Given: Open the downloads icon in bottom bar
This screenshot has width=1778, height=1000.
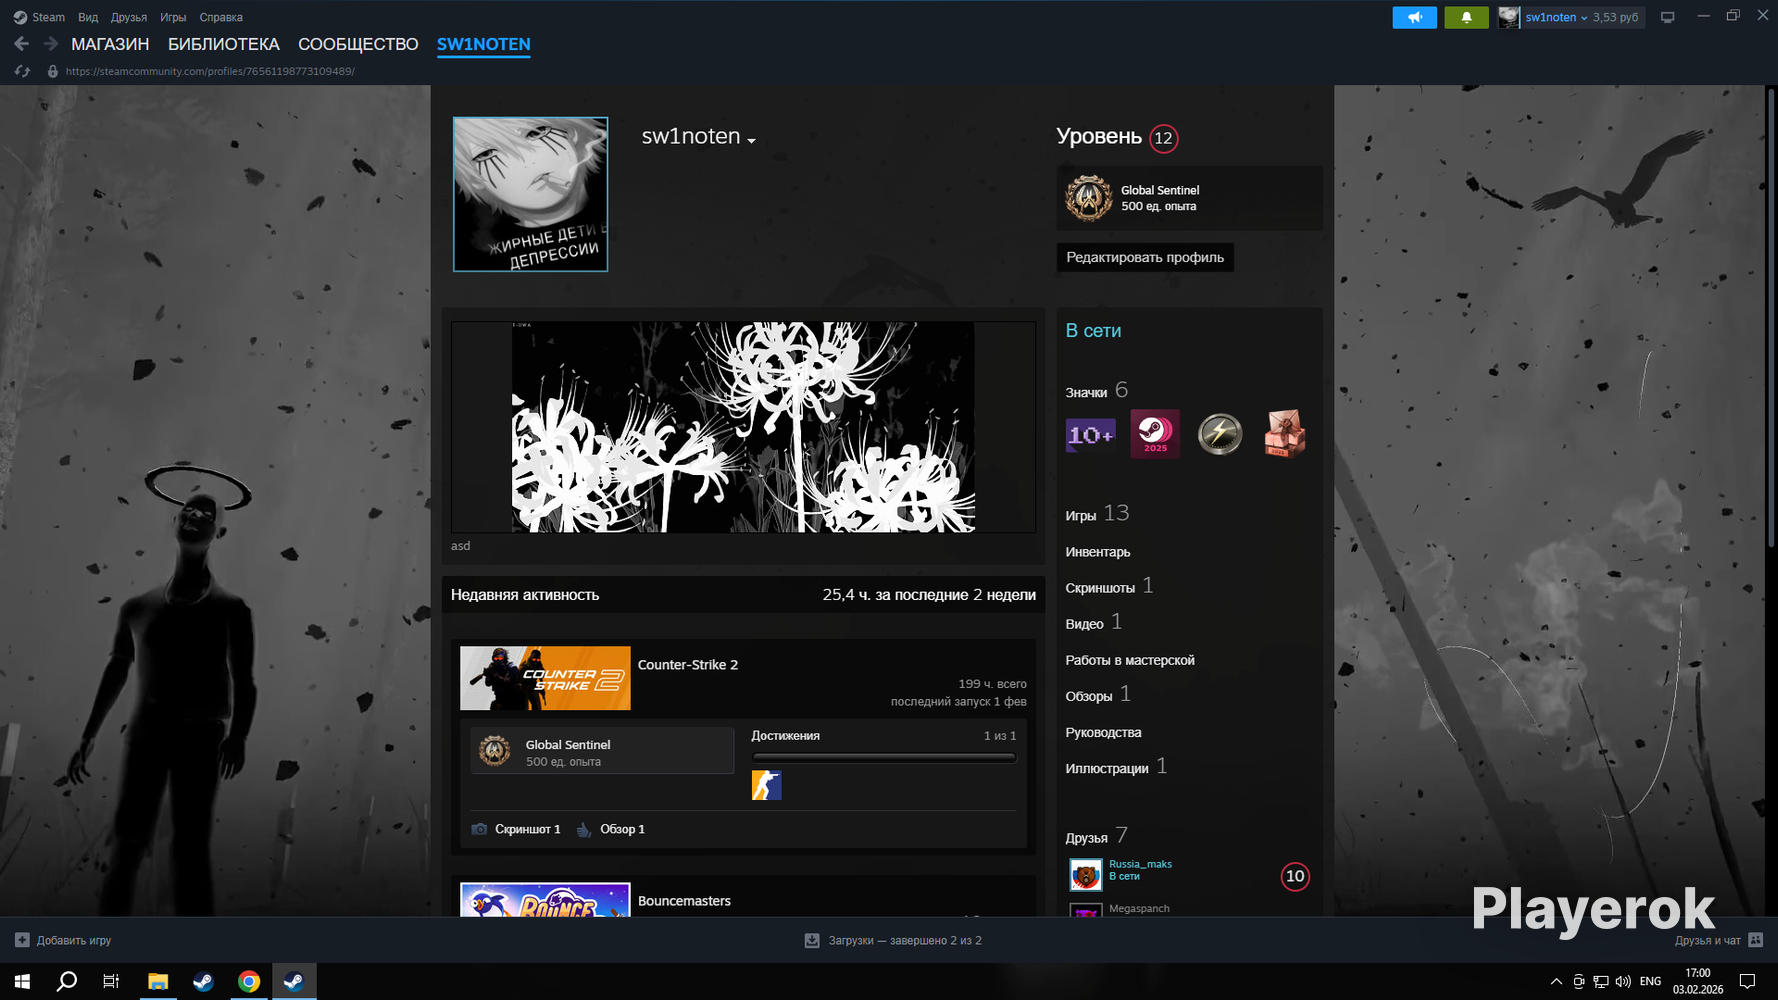Looking at the screenshot, I should click(812, 940).
